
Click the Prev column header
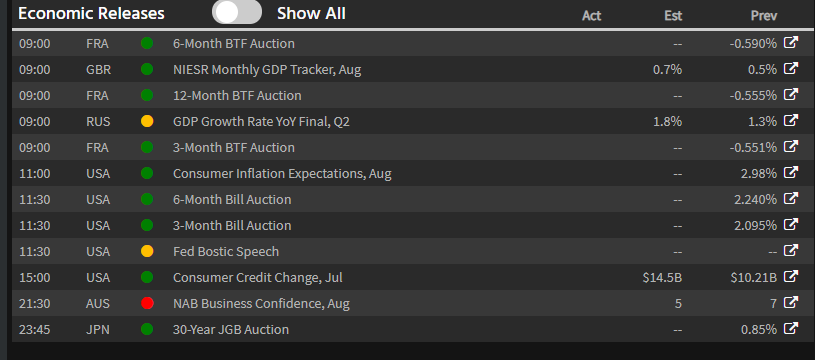point(764,16)
